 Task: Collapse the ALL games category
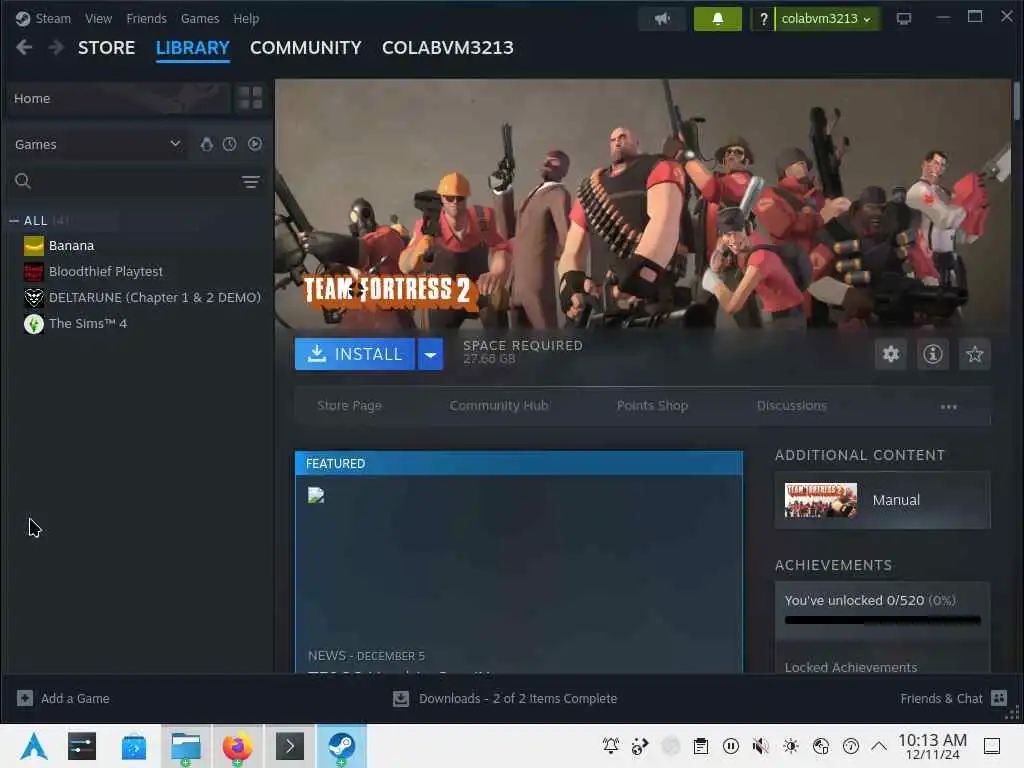(14, 221)
